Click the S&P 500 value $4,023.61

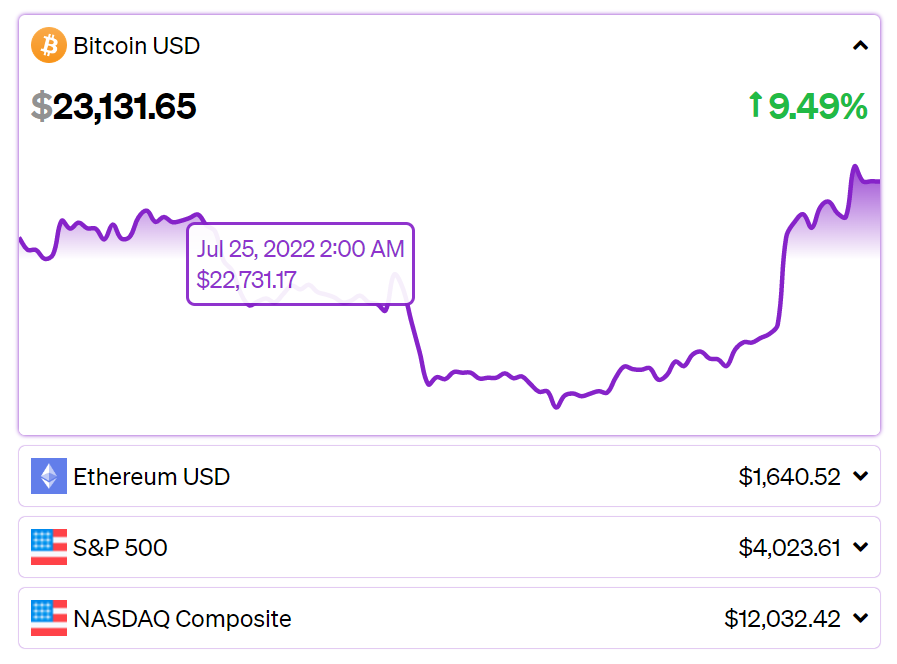click(x=789, y=548)
